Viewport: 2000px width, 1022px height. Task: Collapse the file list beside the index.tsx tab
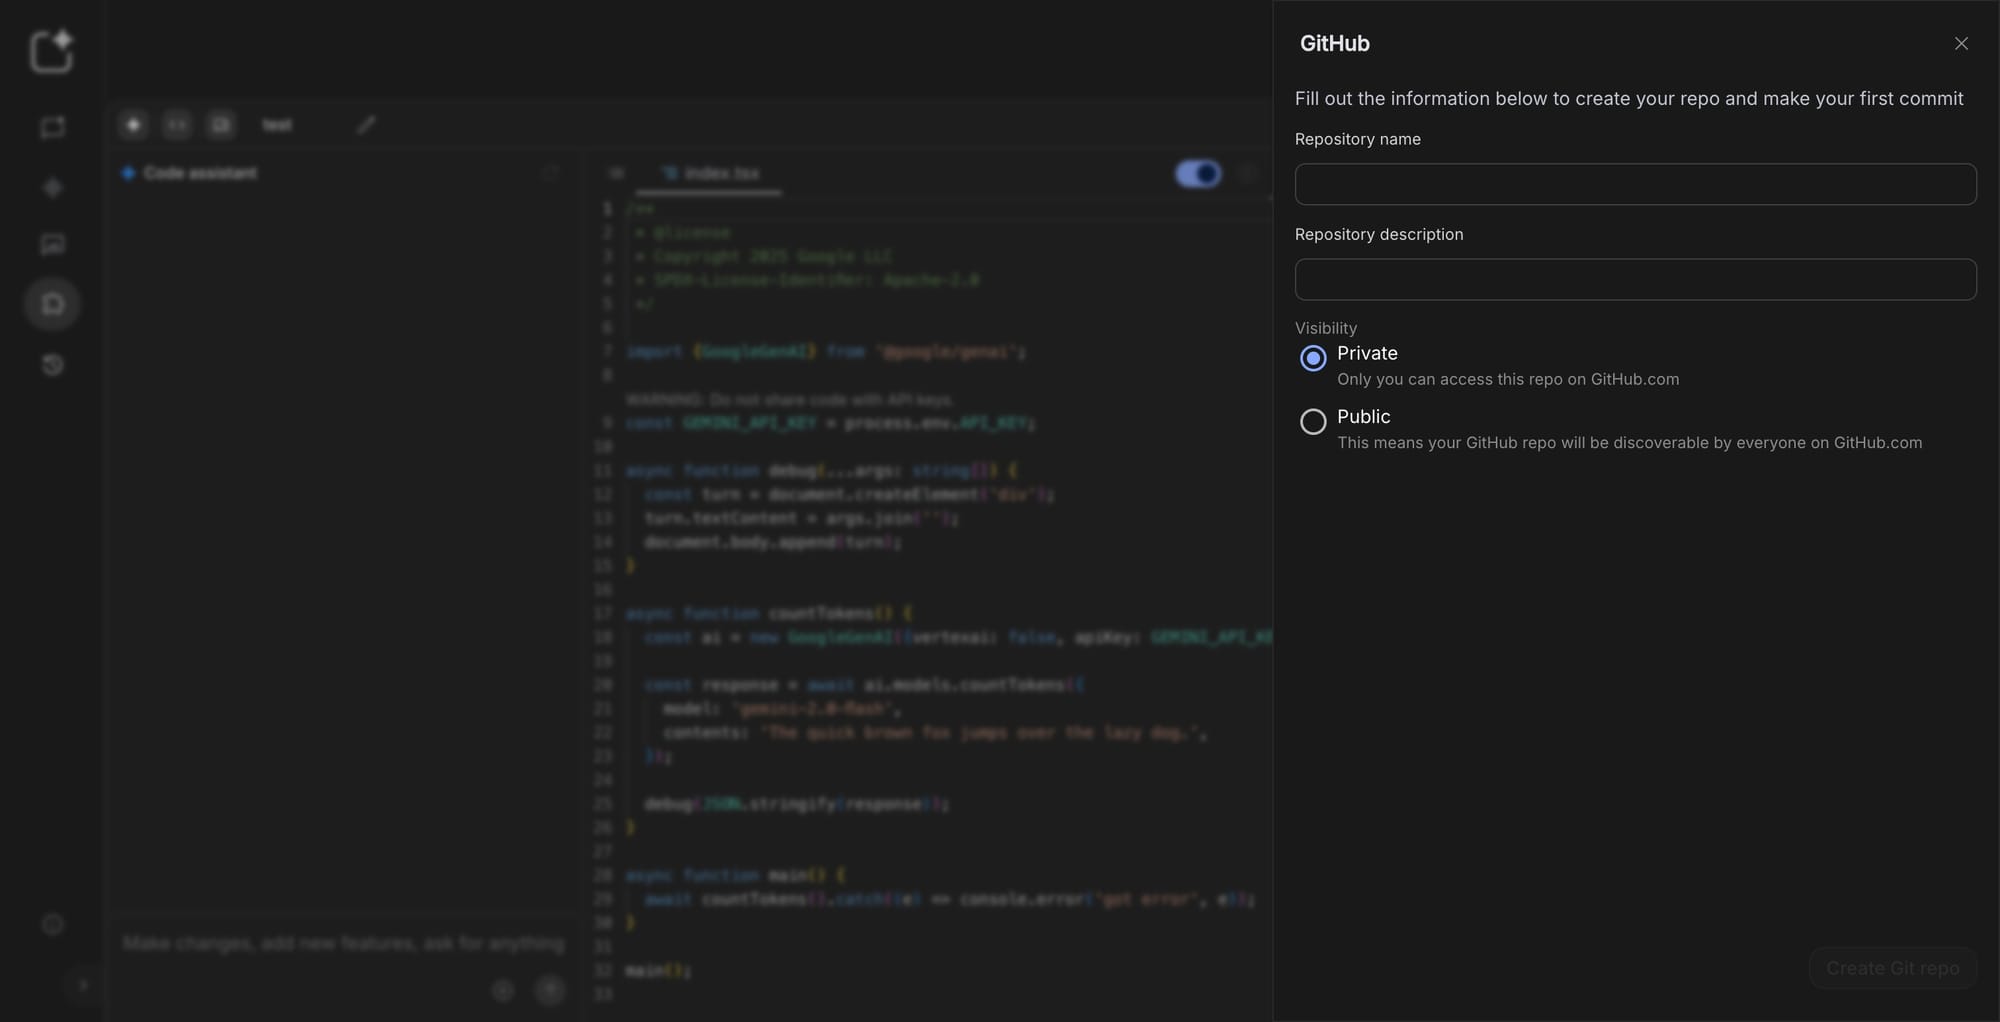[616, 172]
